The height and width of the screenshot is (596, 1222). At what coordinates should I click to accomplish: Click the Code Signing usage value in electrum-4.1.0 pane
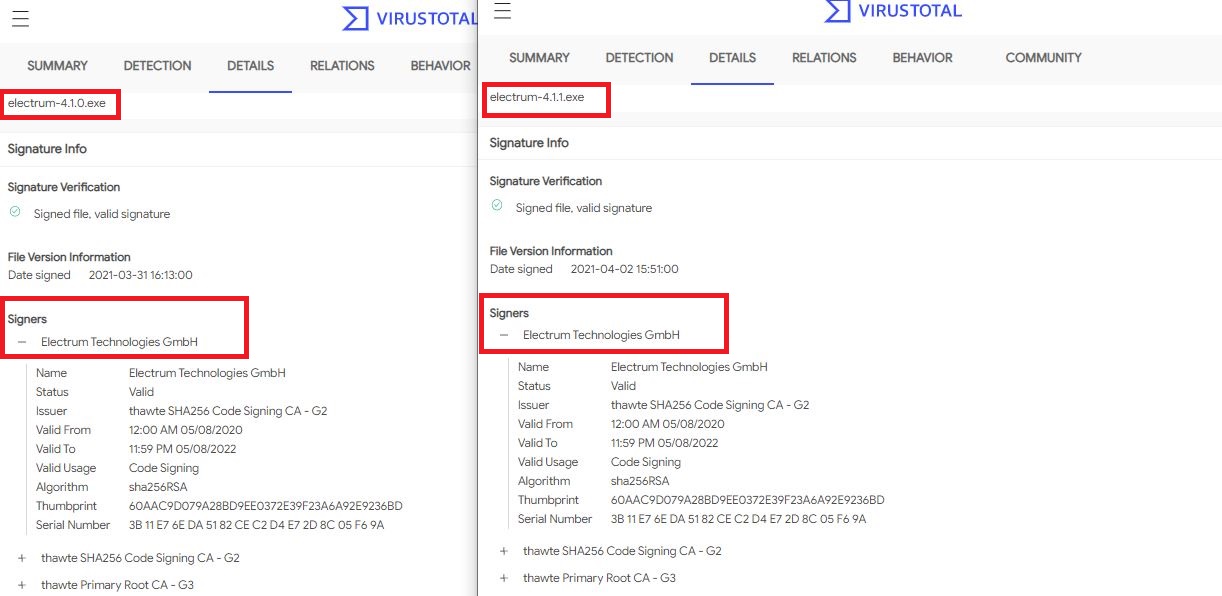164,468
